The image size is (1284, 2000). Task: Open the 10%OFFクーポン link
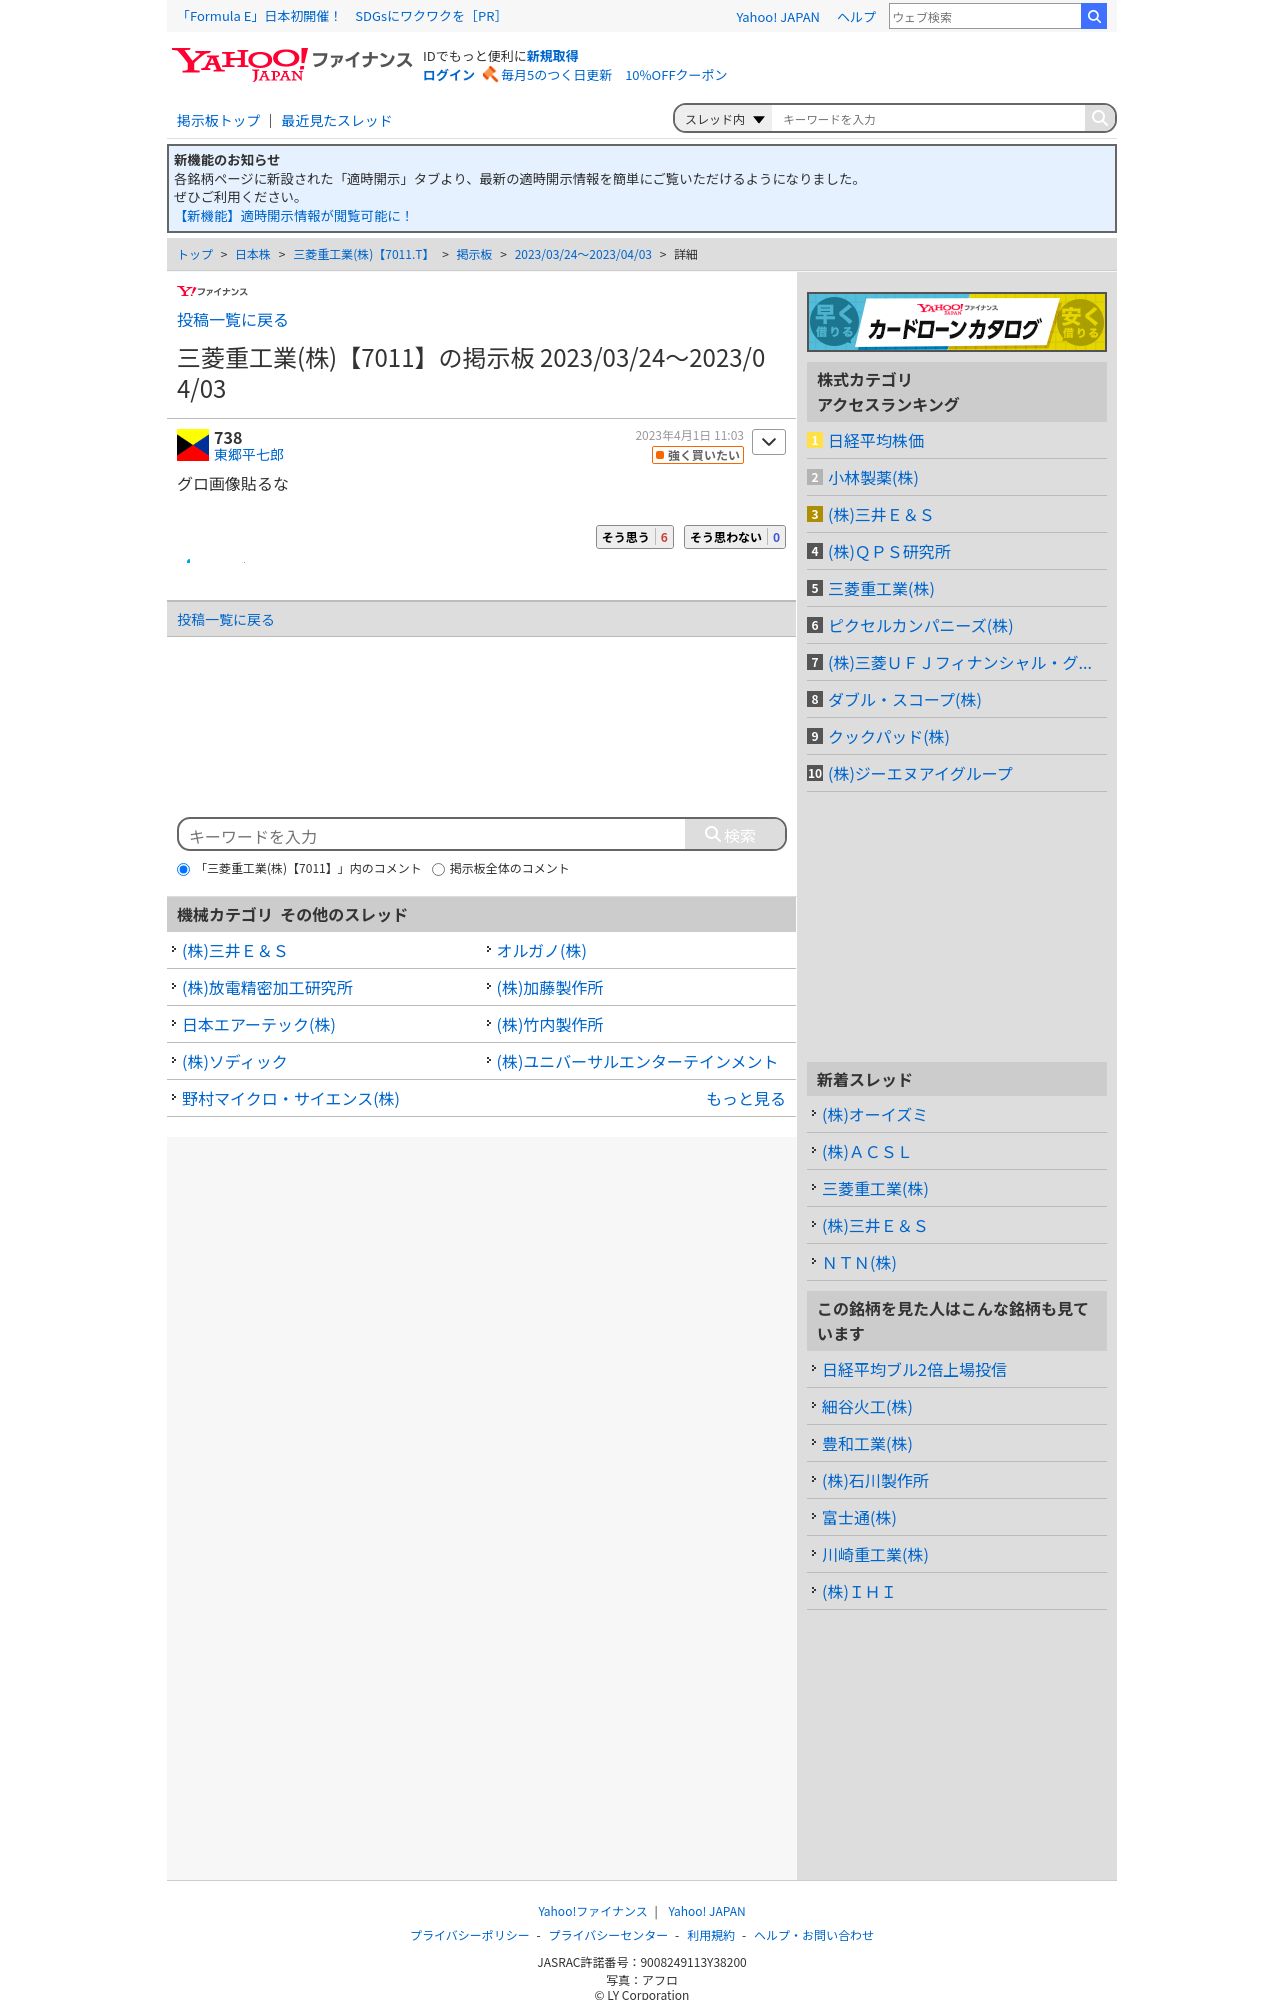[x=676, y=75]
